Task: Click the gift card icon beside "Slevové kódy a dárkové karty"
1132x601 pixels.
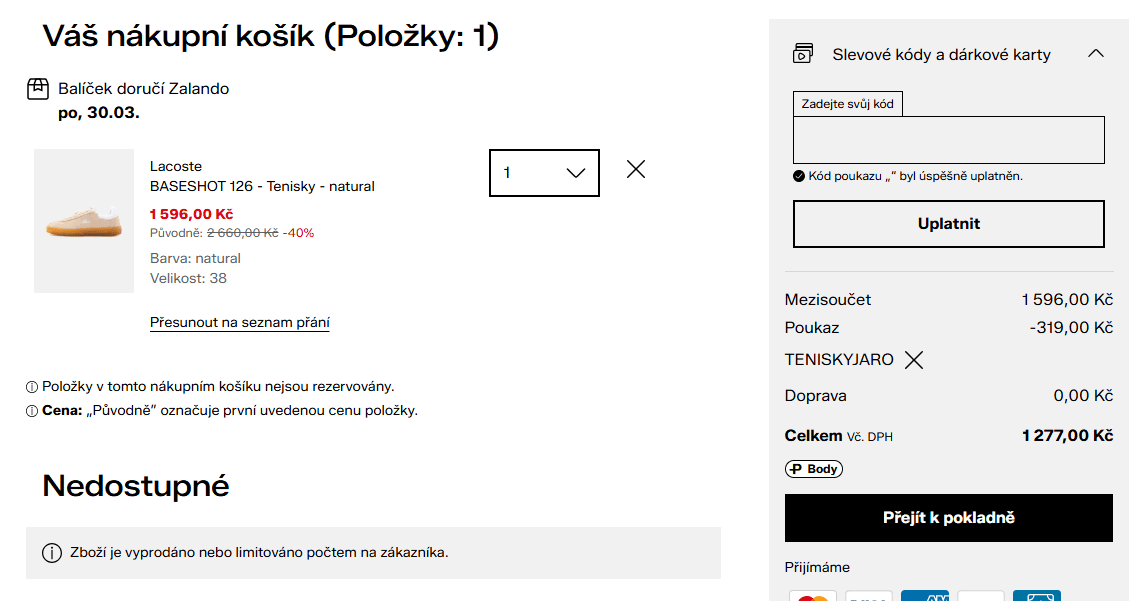Action: [x=801, y=54]
